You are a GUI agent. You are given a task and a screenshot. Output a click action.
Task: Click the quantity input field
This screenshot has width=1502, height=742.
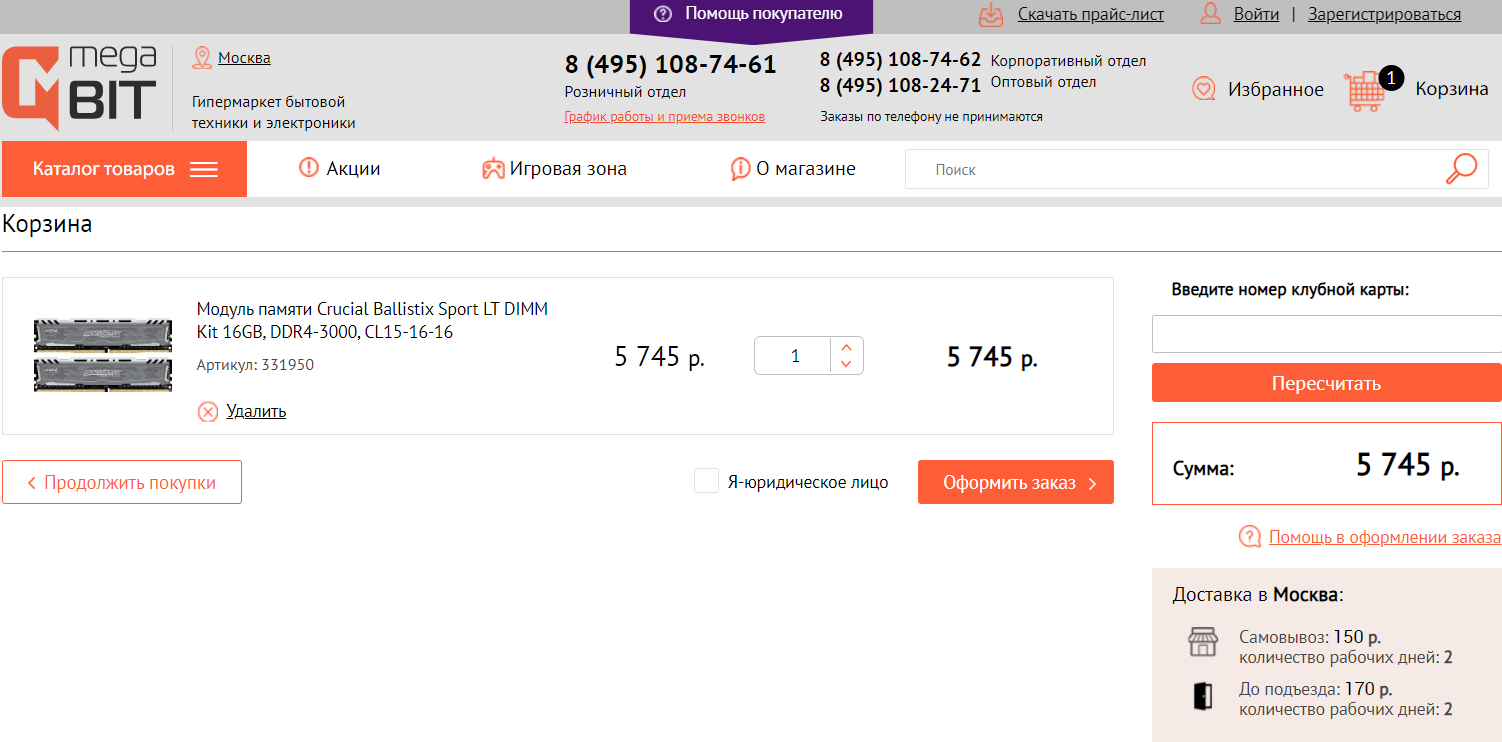point(794,356)
